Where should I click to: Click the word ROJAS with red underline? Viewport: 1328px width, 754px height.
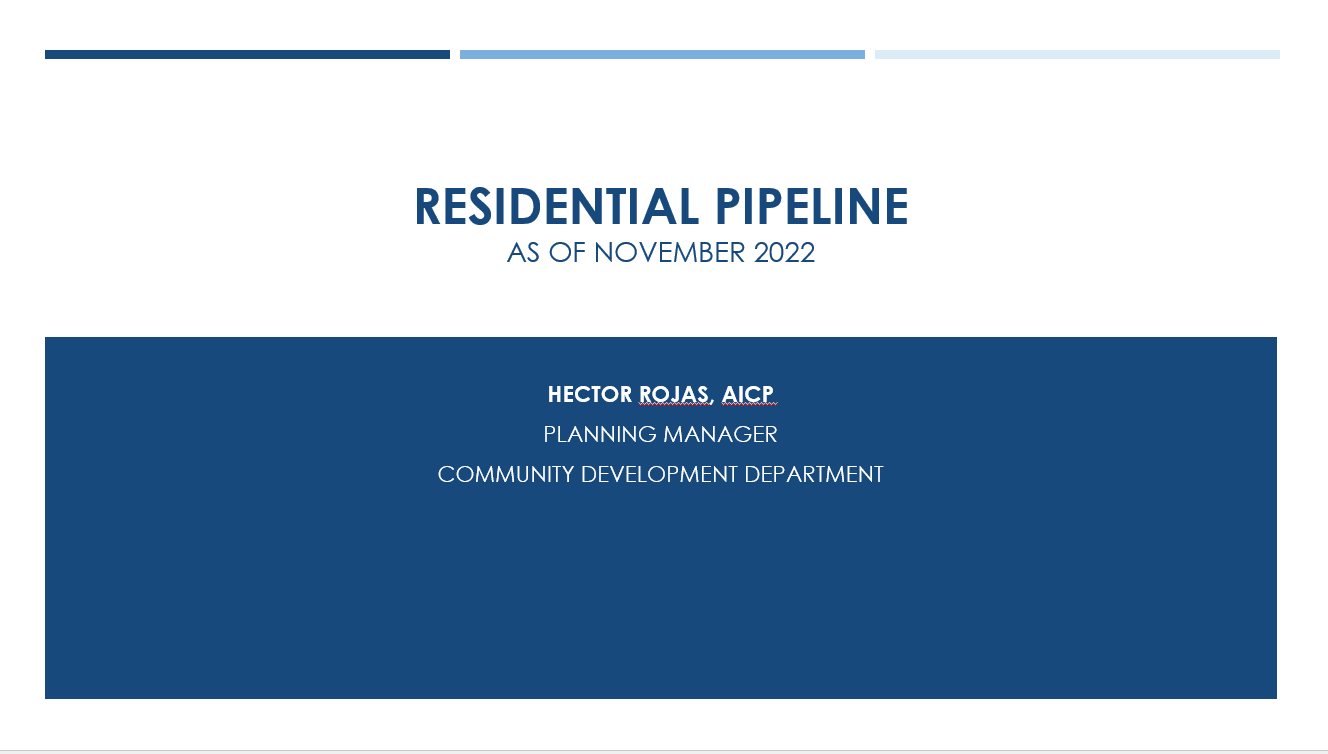[672, 394]
